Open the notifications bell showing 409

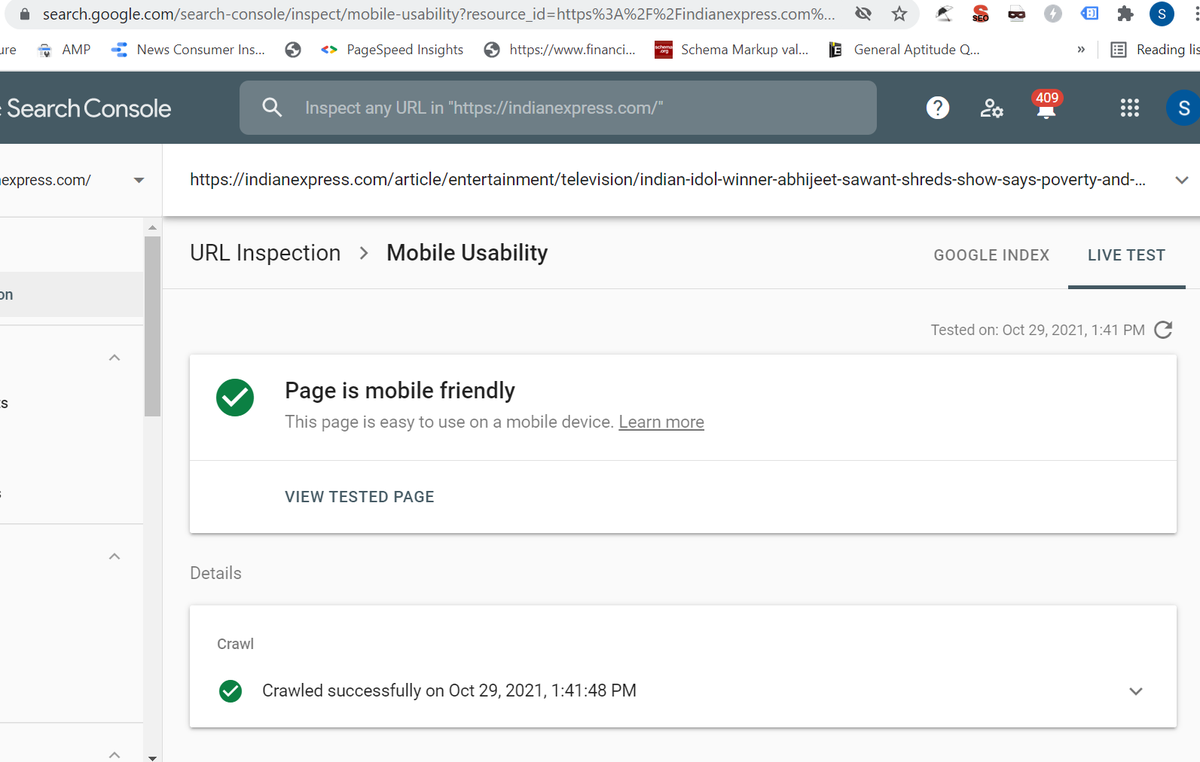click(x=1046, y=105)
